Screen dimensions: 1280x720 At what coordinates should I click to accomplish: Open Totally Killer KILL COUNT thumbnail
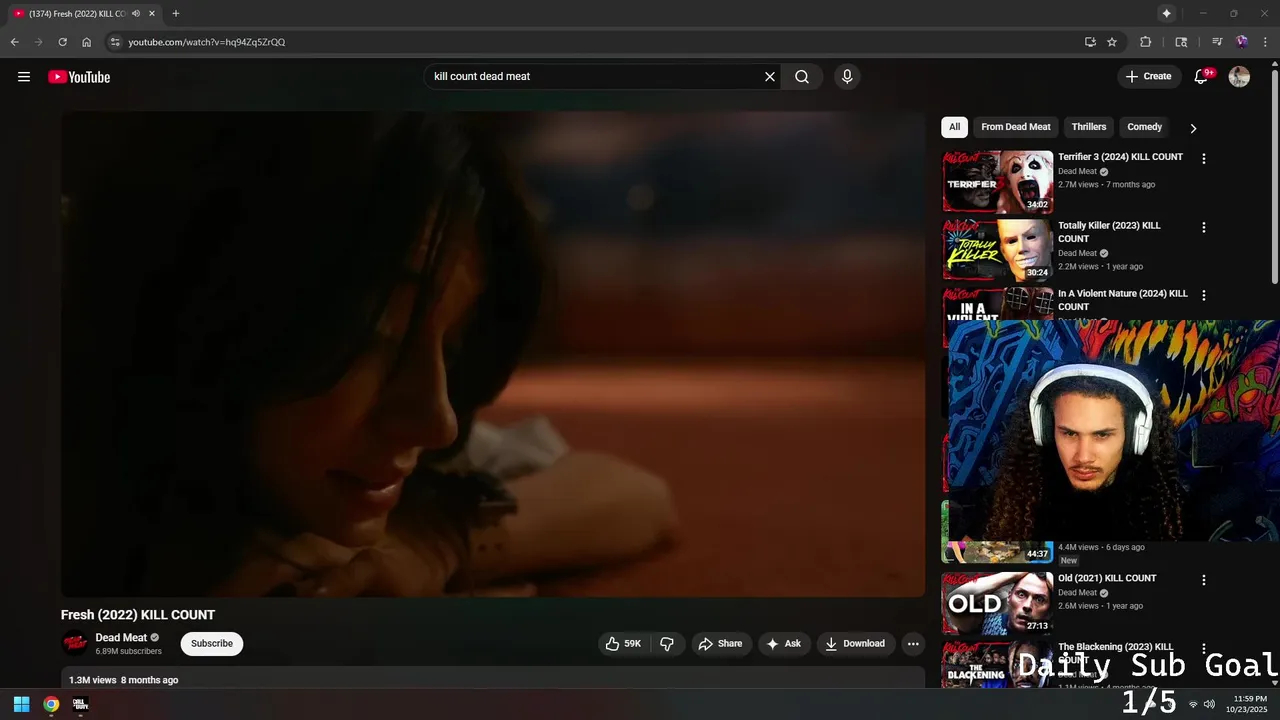998,250
